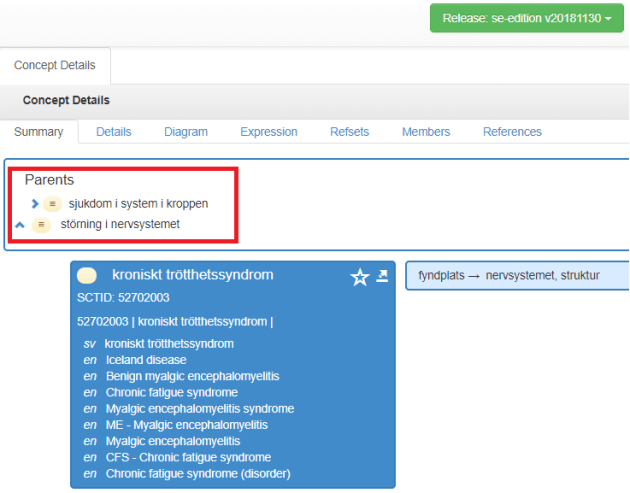
Task: Collapse the störning i nervsystemet parent
Action: click(x=19, y=224)
